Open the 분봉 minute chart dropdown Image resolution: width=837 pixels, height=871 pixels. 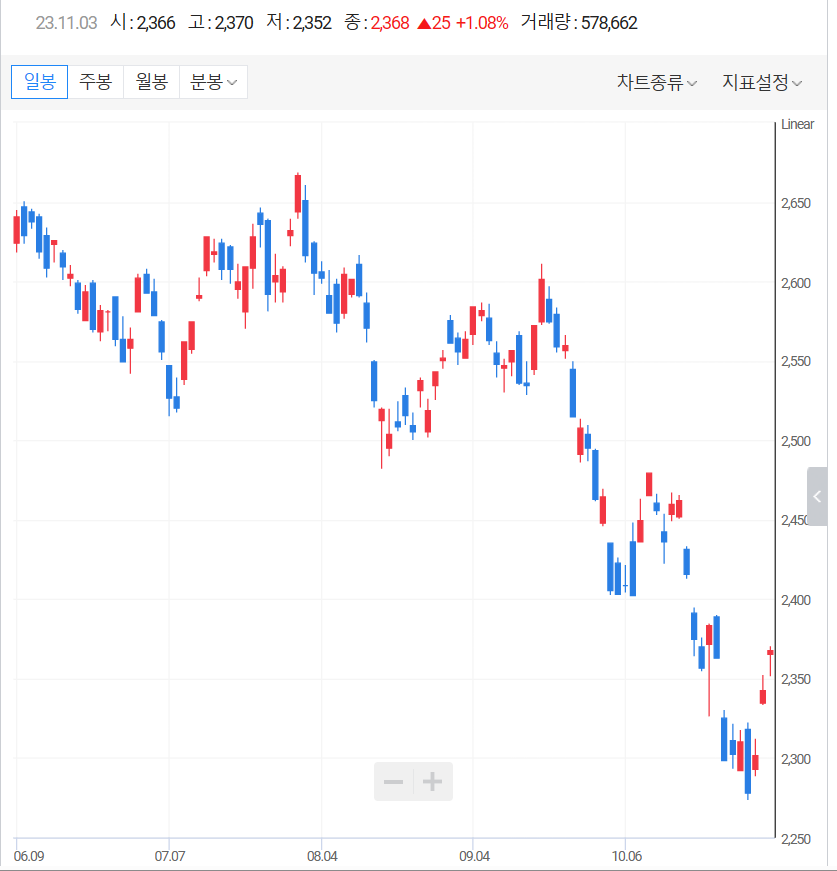(x=213, y=82)
